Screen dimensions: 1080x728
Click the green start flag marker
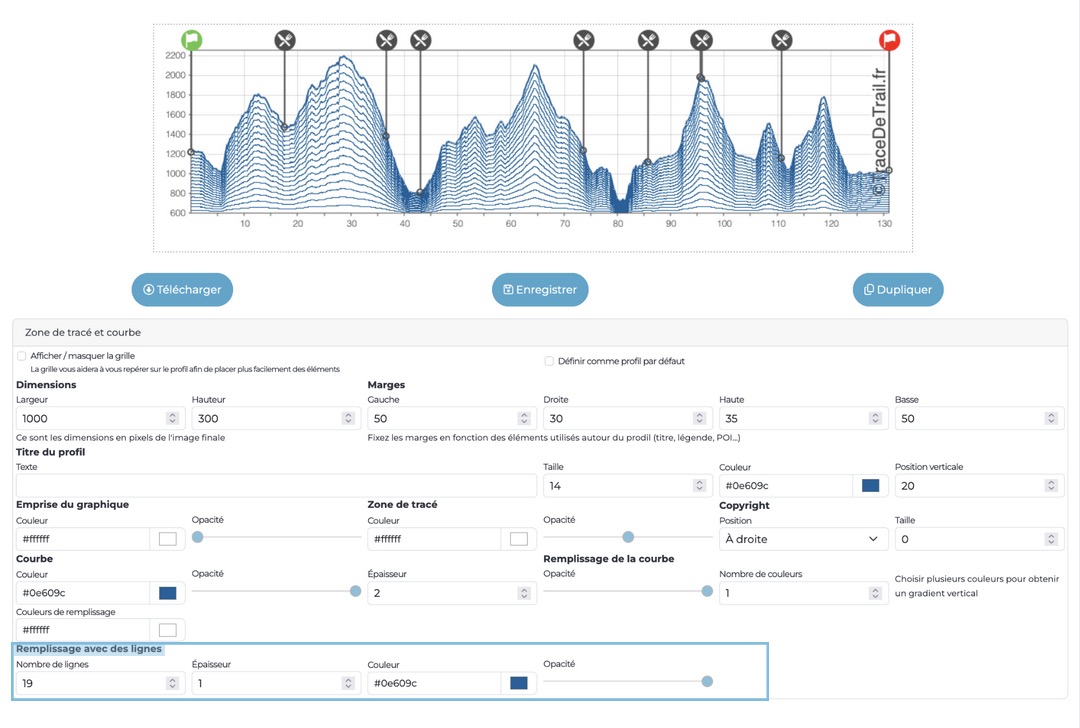click(191, 40)
